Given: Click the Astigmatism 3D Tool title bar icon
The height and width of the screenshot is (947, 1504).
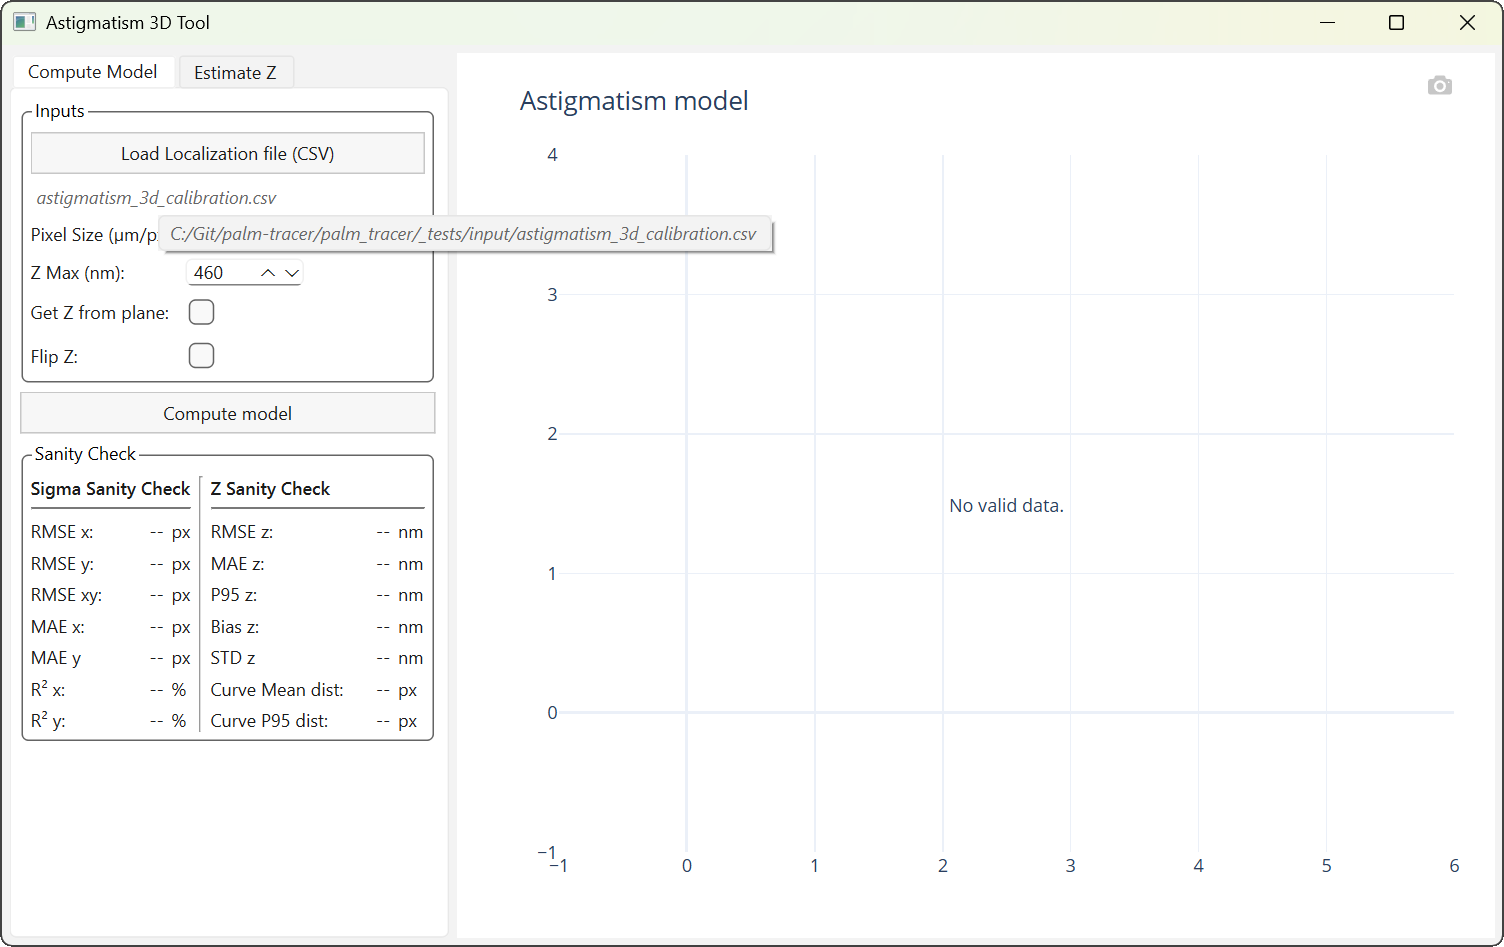Looking at the screenshot, I should 23,21.
